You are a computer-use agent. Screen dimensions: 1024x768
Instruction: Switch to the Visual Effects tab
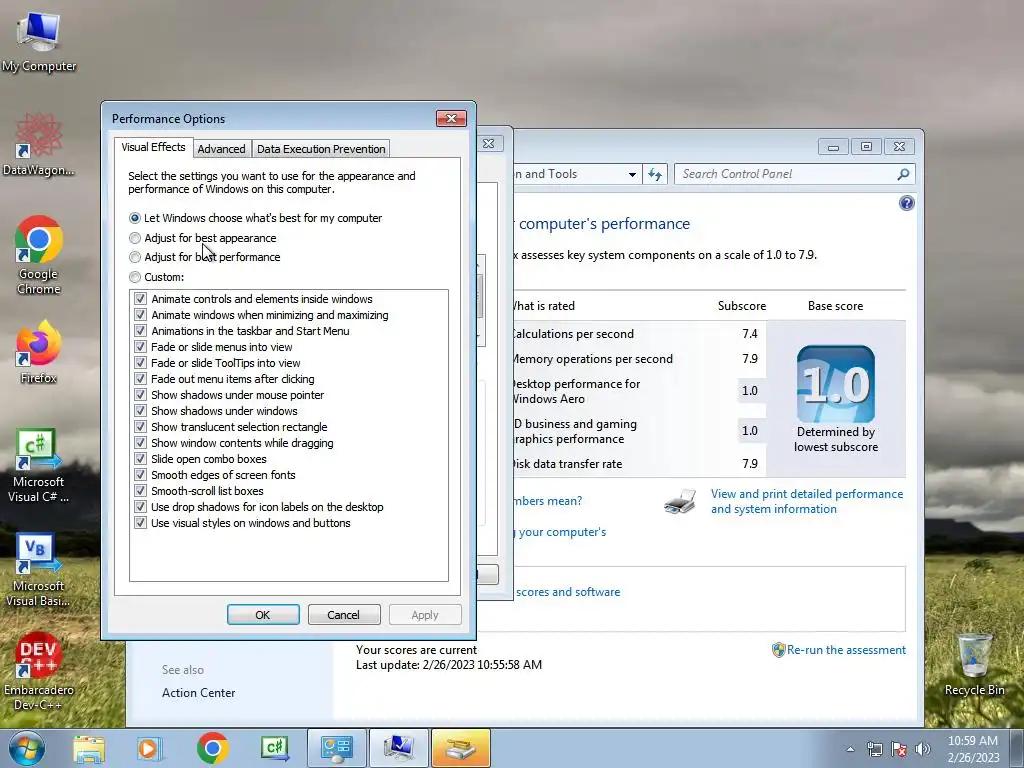[x=153, y=148]
